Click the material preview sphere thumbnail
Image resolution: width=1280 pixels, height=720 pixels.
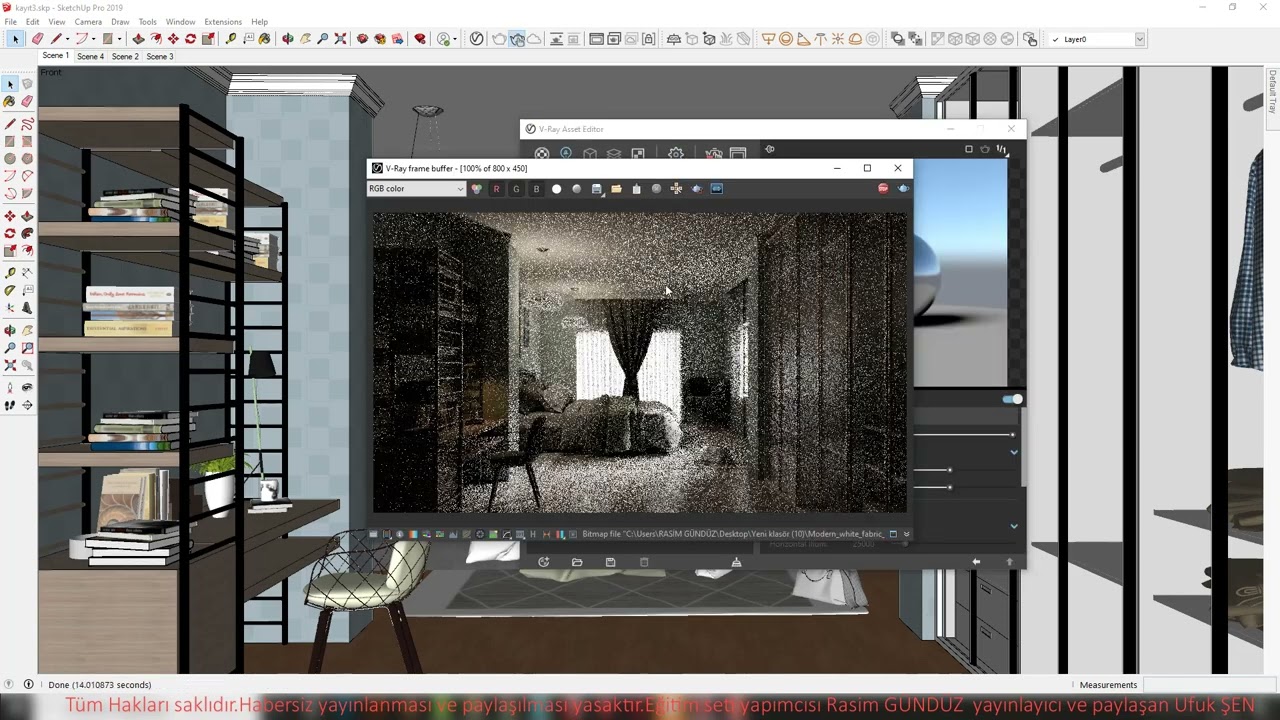961,272
